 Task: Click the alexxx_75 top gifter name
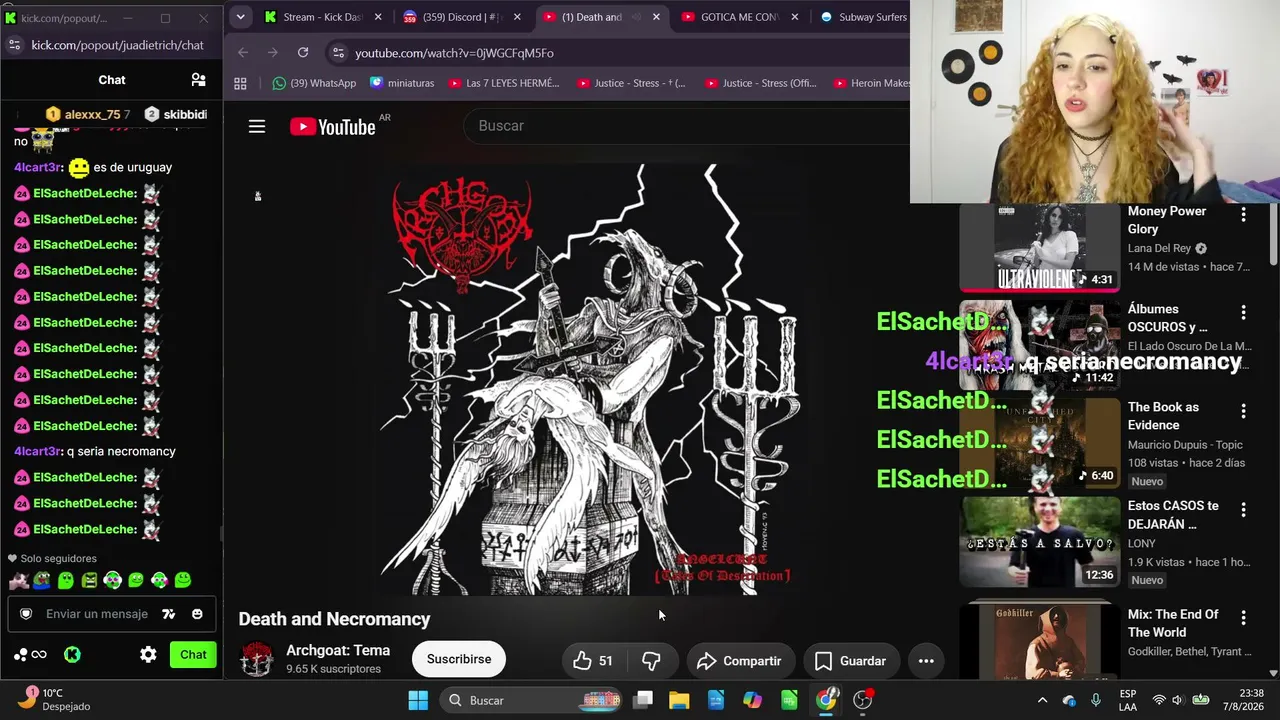coord(92,115)
